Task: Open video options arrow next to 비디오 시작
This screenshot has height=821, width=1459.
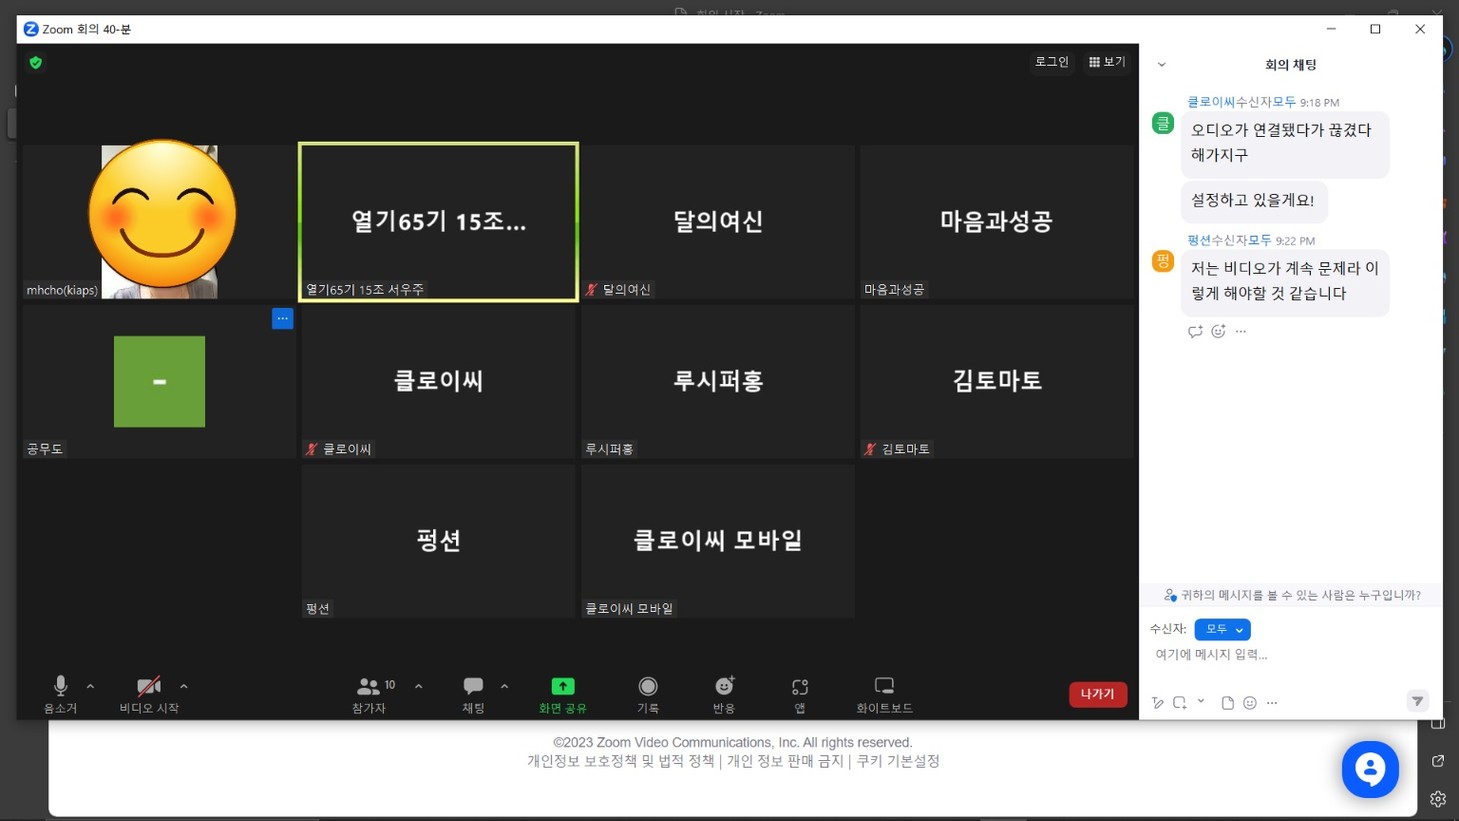Action: click(x=183, y=686)
